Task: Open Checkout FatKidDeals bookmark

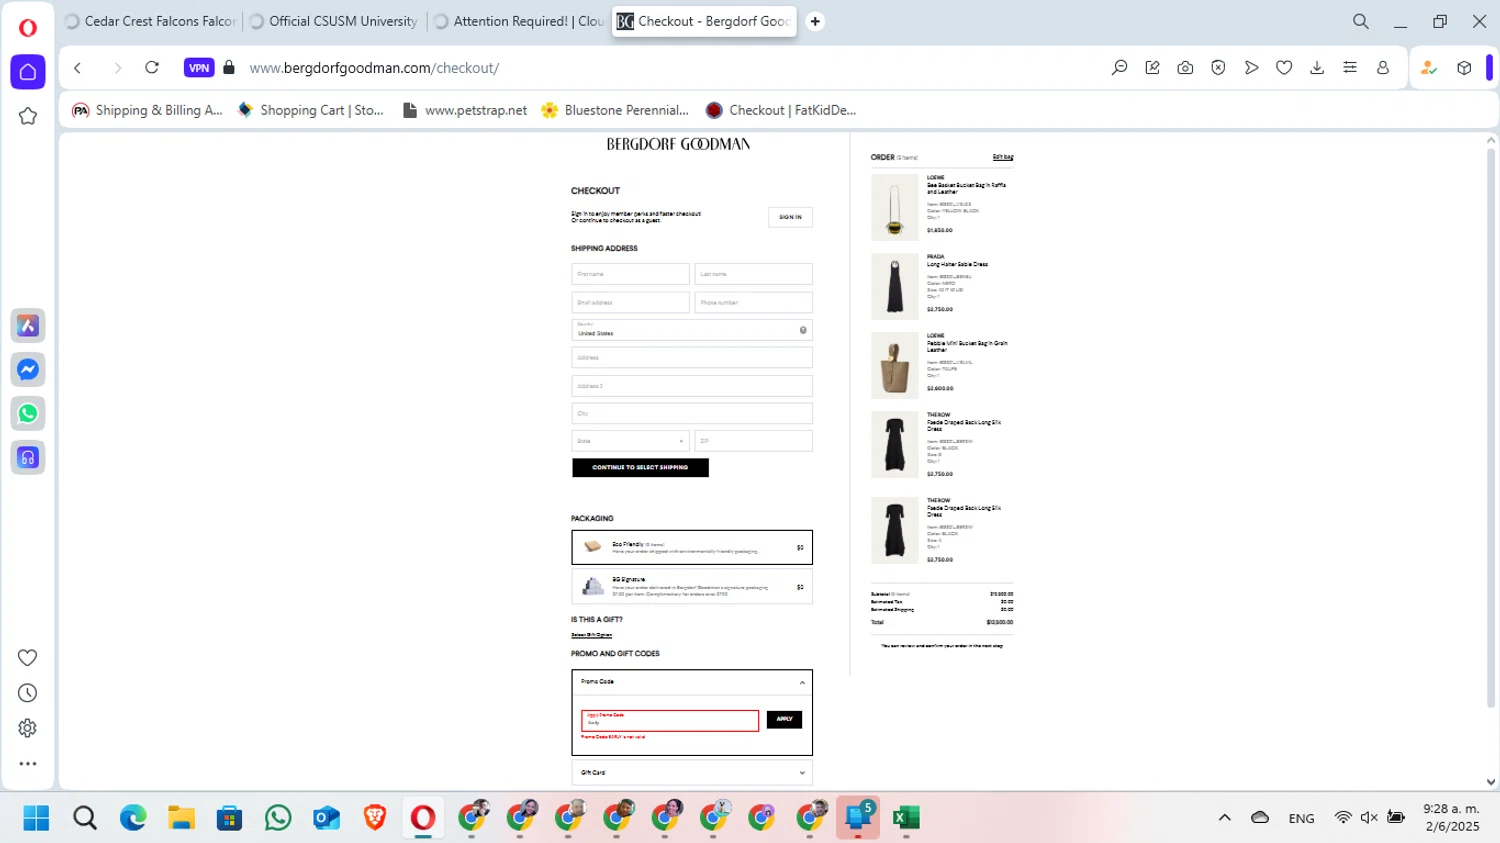Action: pyautogui.click(x=781, y=110)
